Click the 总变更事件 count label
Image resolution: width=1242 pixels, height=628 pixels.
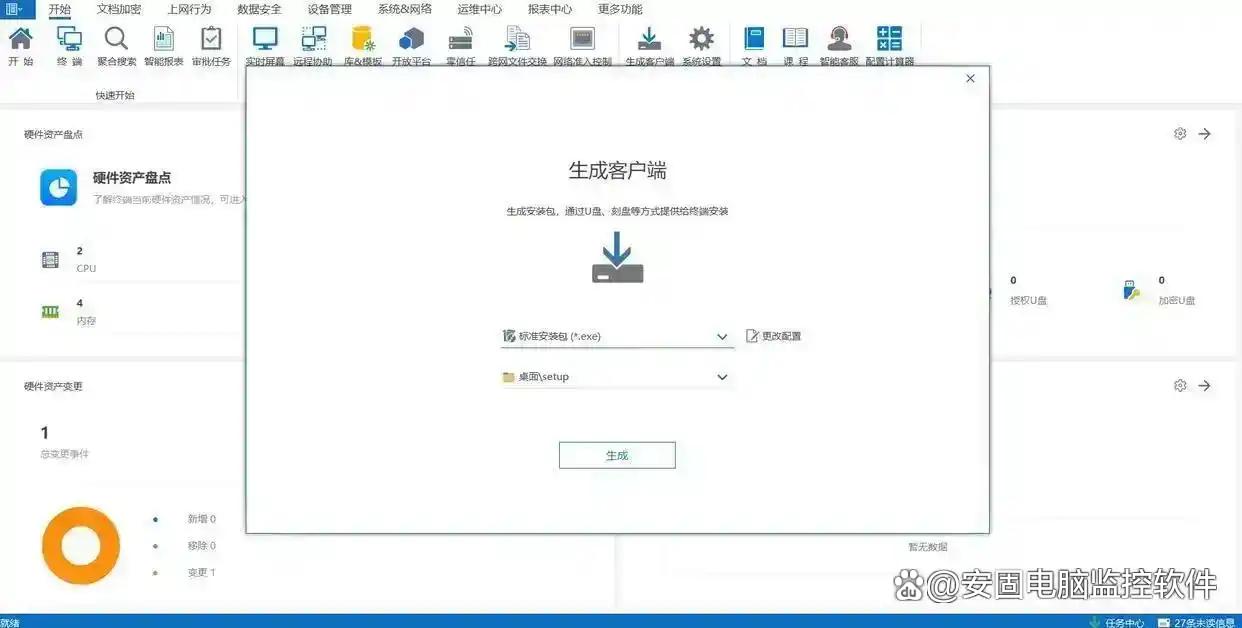pyautogui.click(x=64, y=454)
